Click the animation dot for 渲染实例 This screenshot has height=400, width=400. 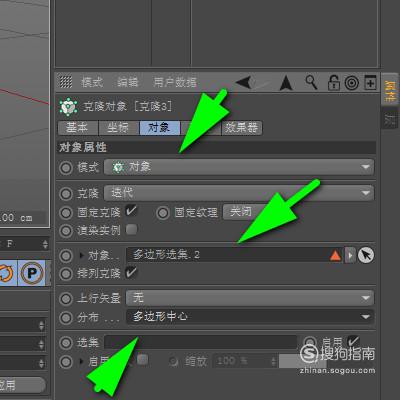[x=66, y=231]
